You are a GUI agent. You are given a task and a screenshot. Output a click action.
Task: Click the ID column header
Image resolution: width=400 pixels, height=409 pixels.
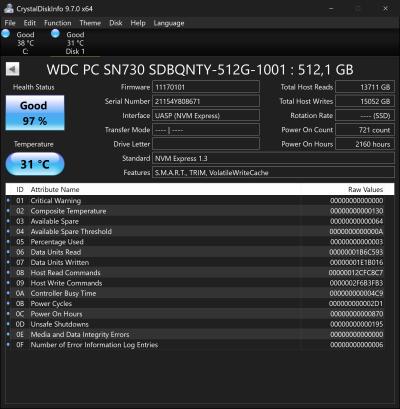tap(20, 189)
